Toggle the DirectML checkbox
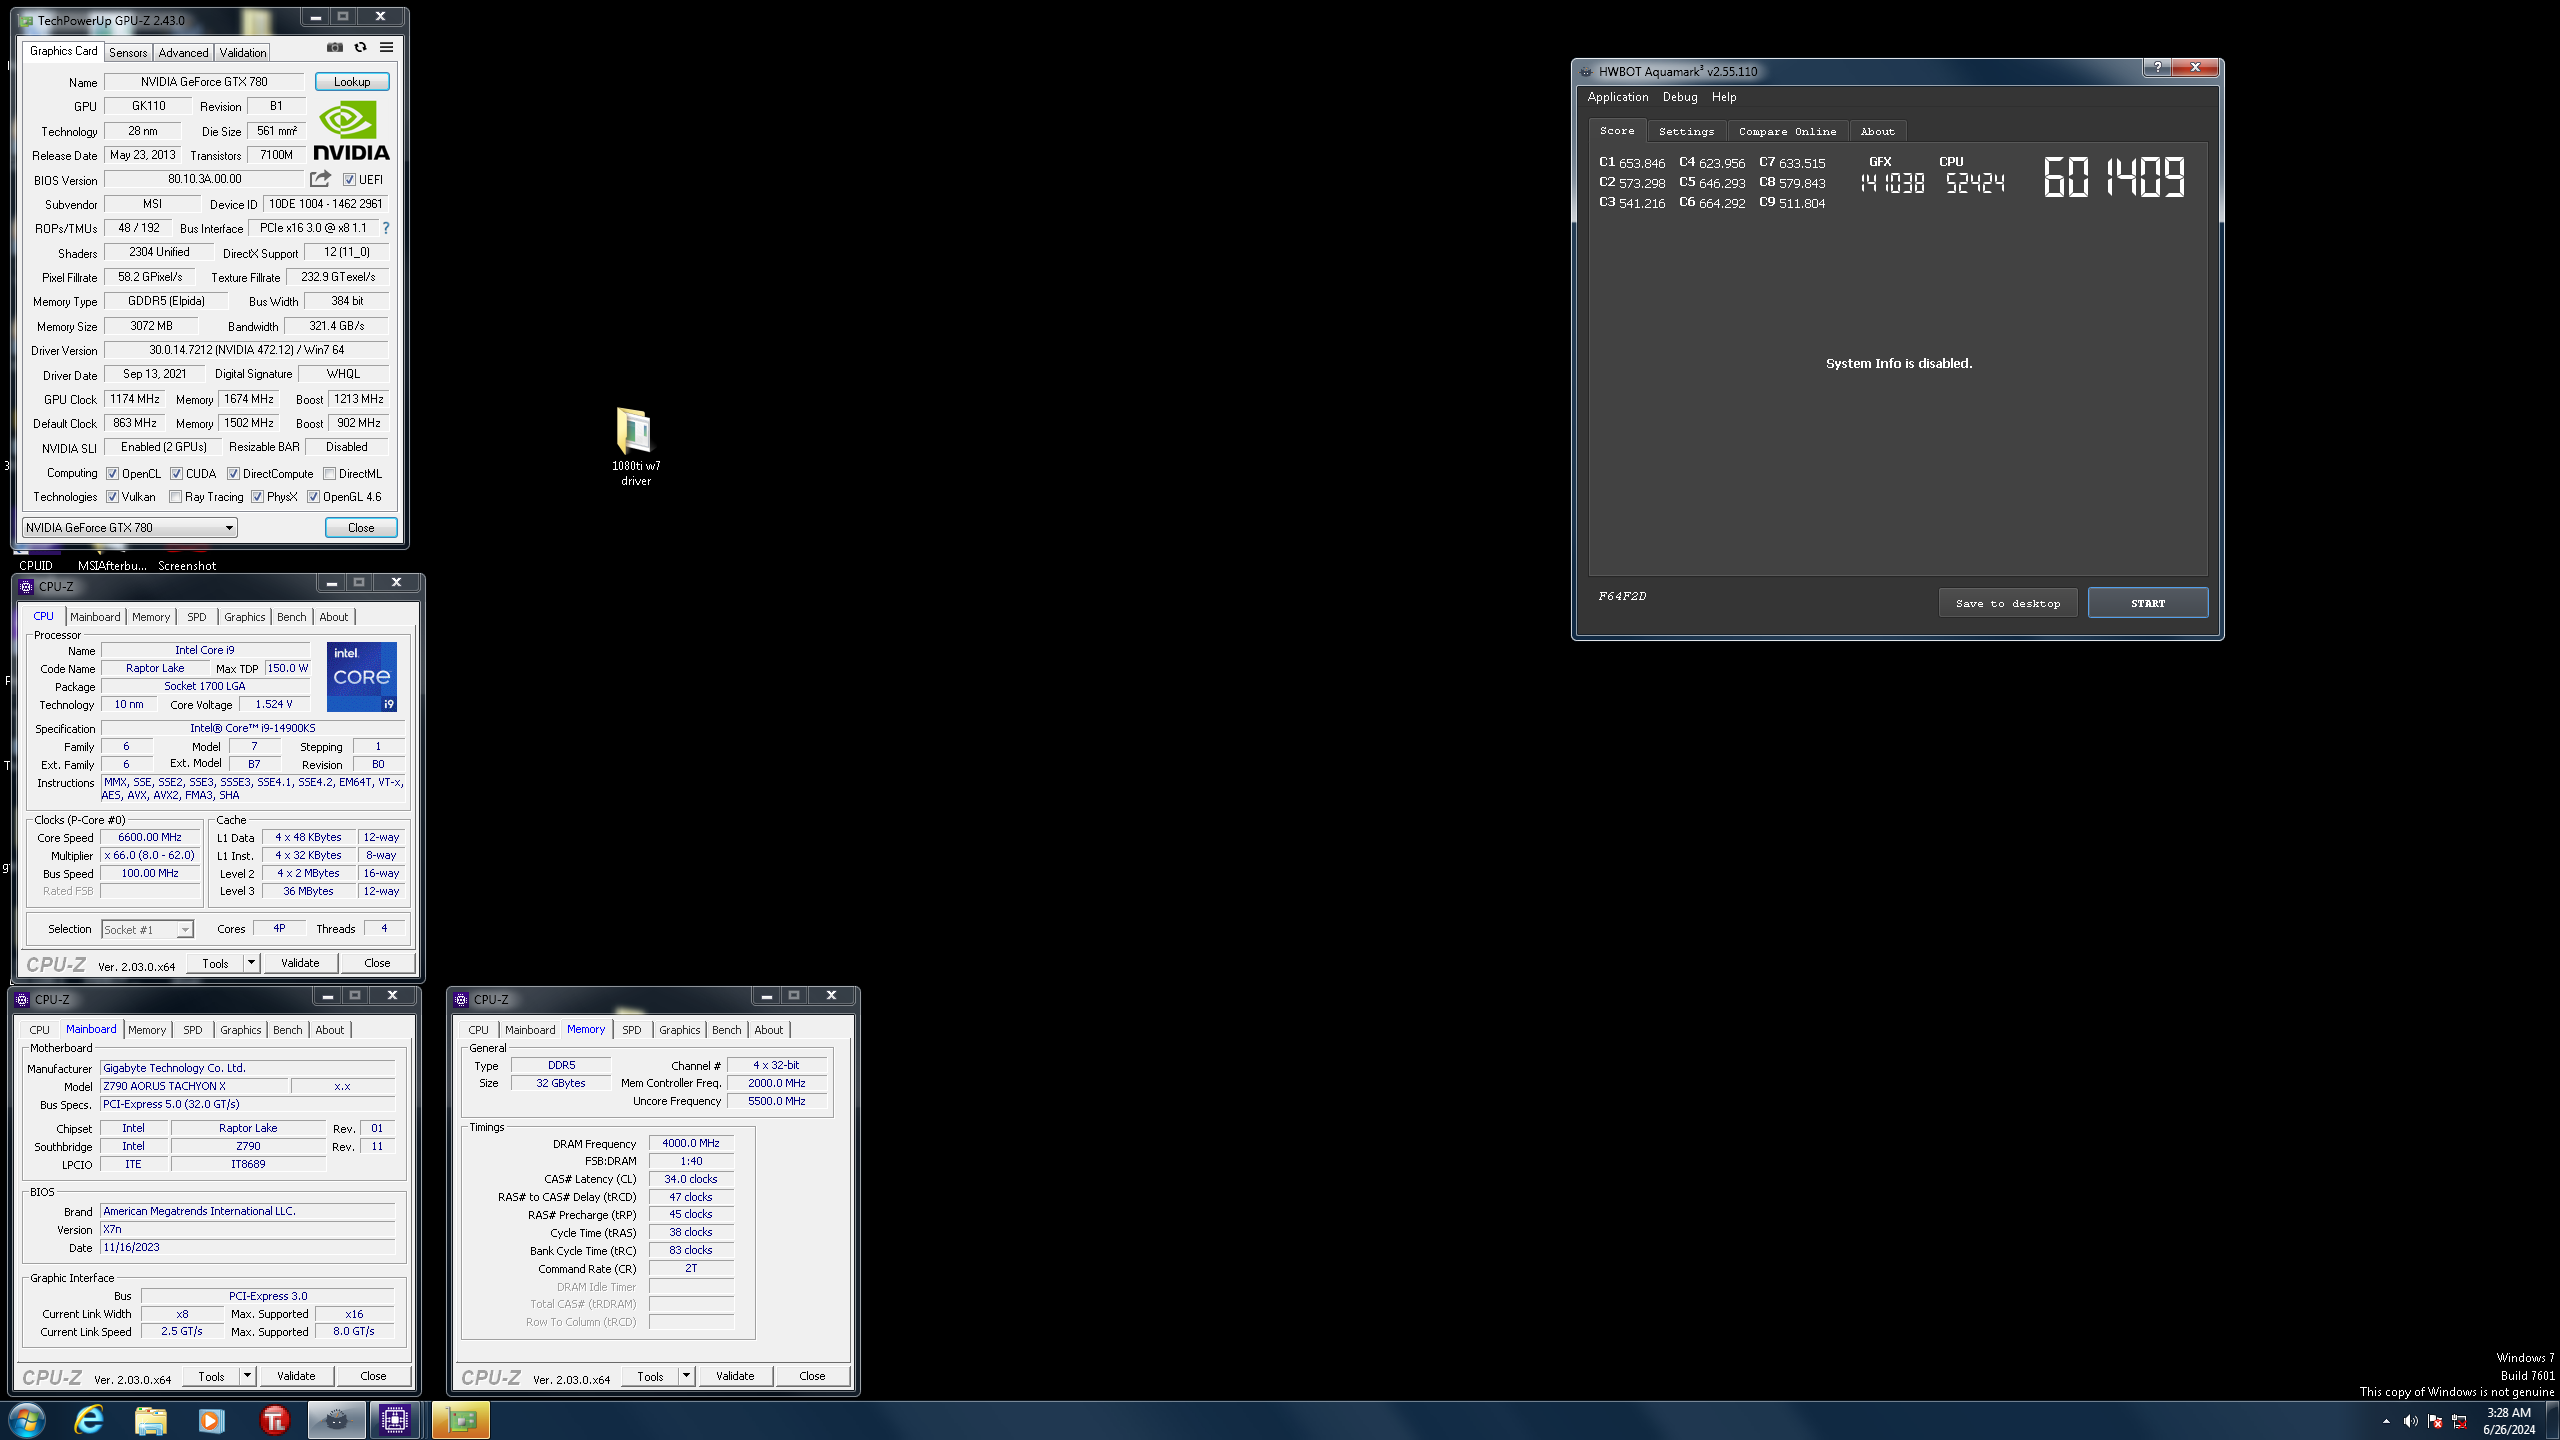The width and height of the screenshot is (2560, 1440). [329, 474]
